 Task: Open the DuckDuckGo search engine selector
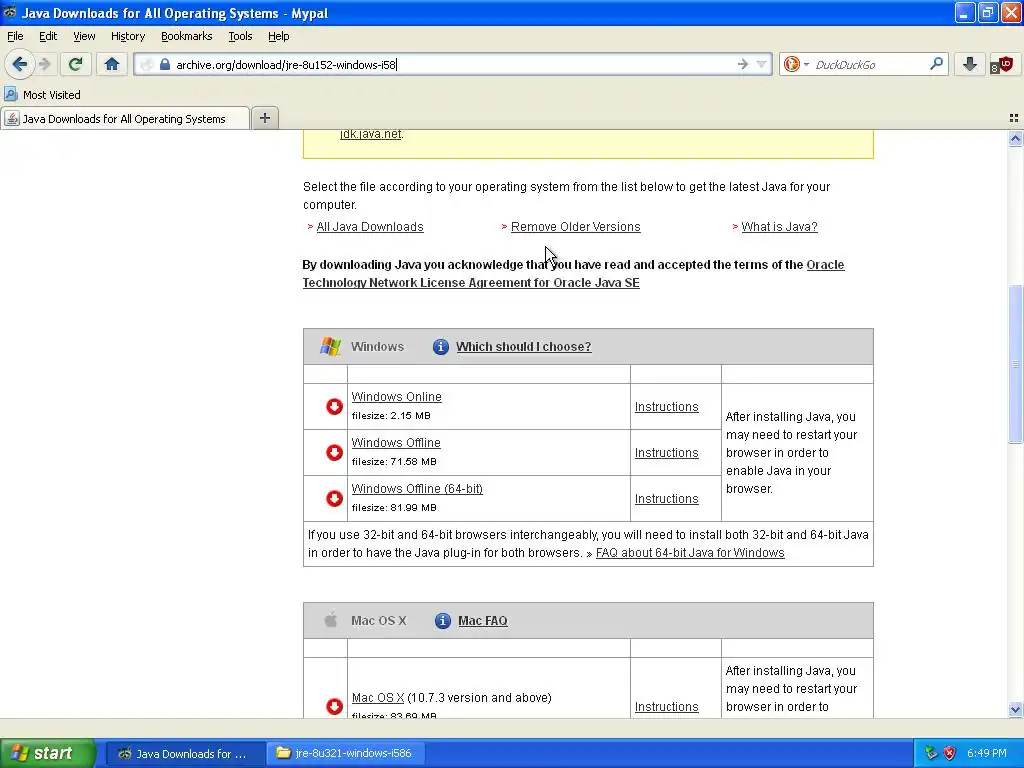click(796, 64)
